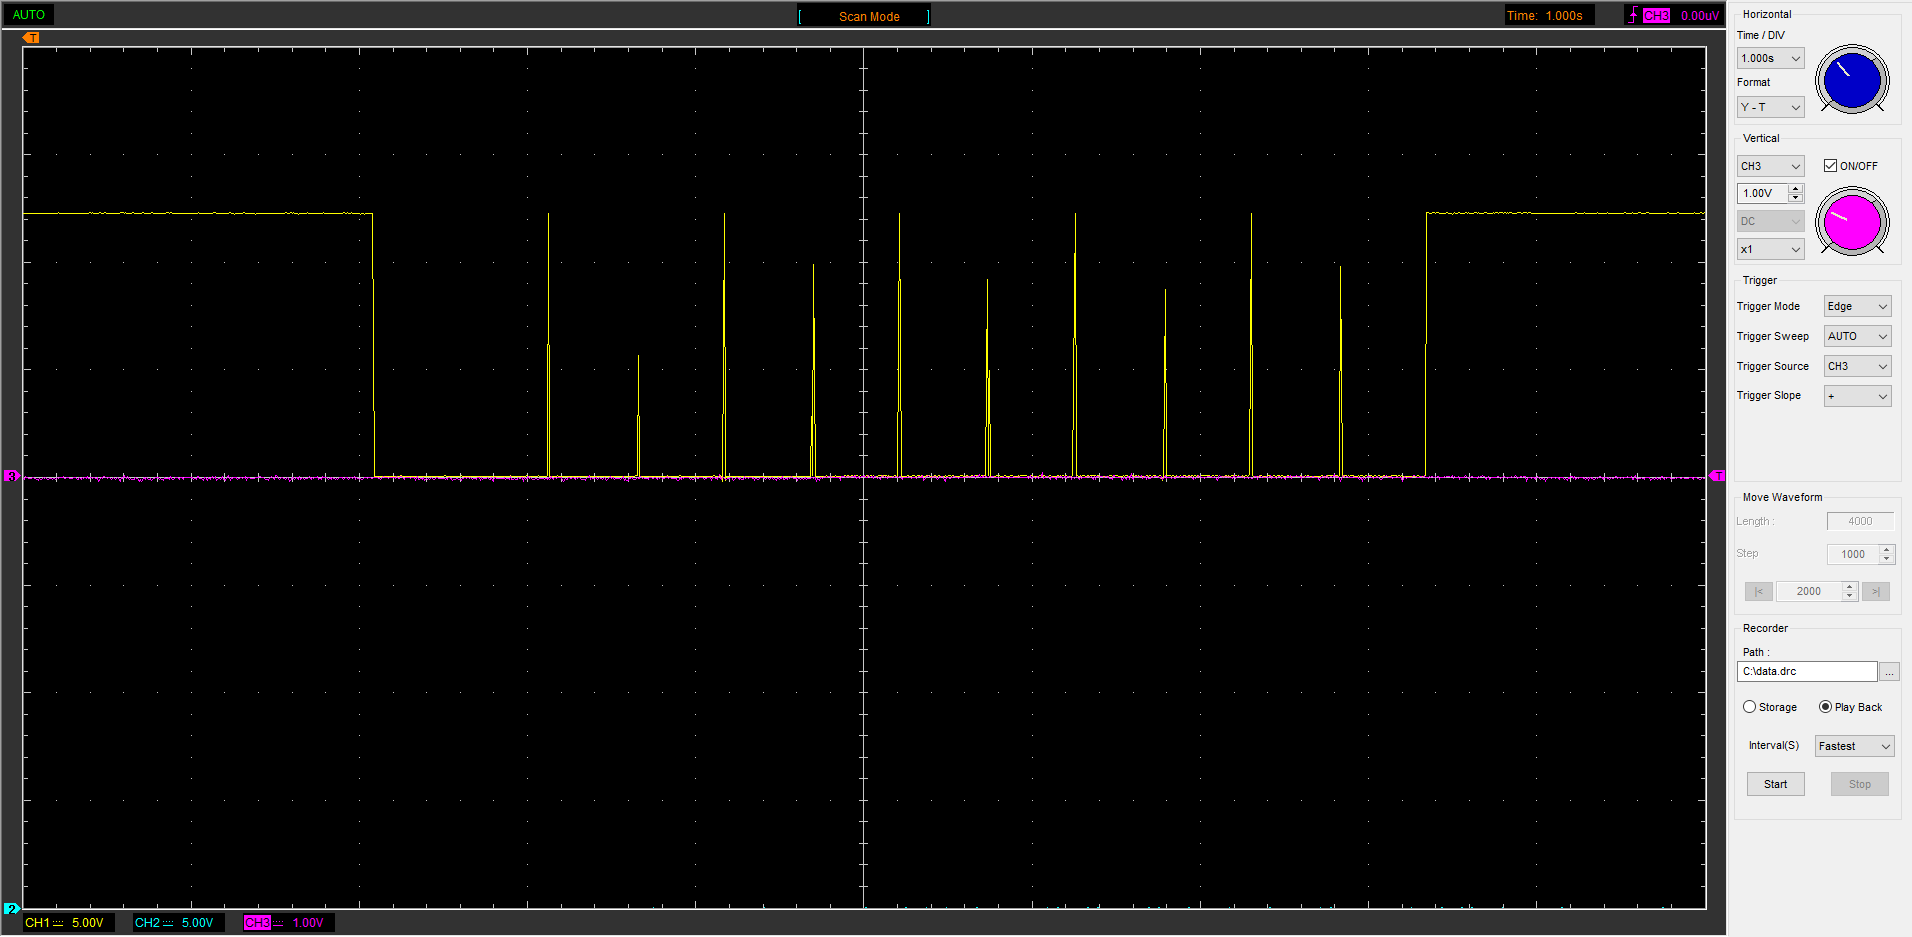Expand the Trigger Mode Edge dropdown
The width and height of the screenshot is (1912, 937).
click(x=1857, y=307)
